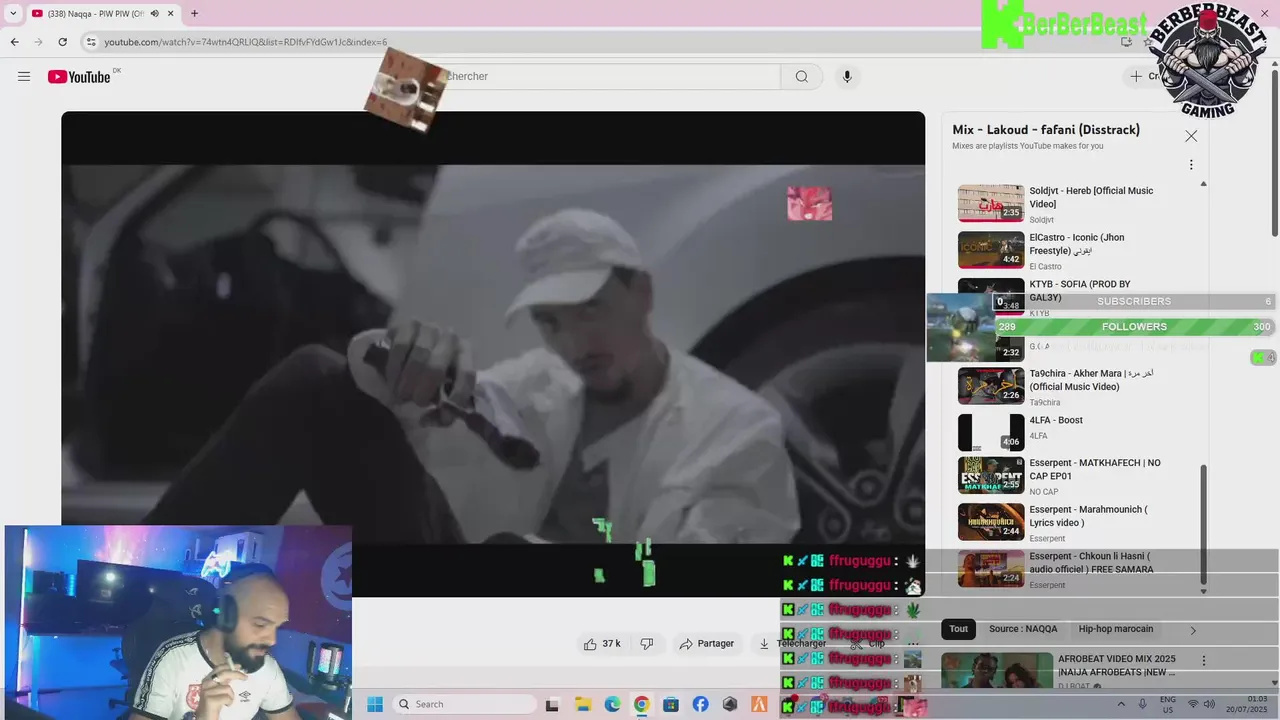
Task: Switch to Google Chrome on the taskbar
Action: click(x=641, y=704)
